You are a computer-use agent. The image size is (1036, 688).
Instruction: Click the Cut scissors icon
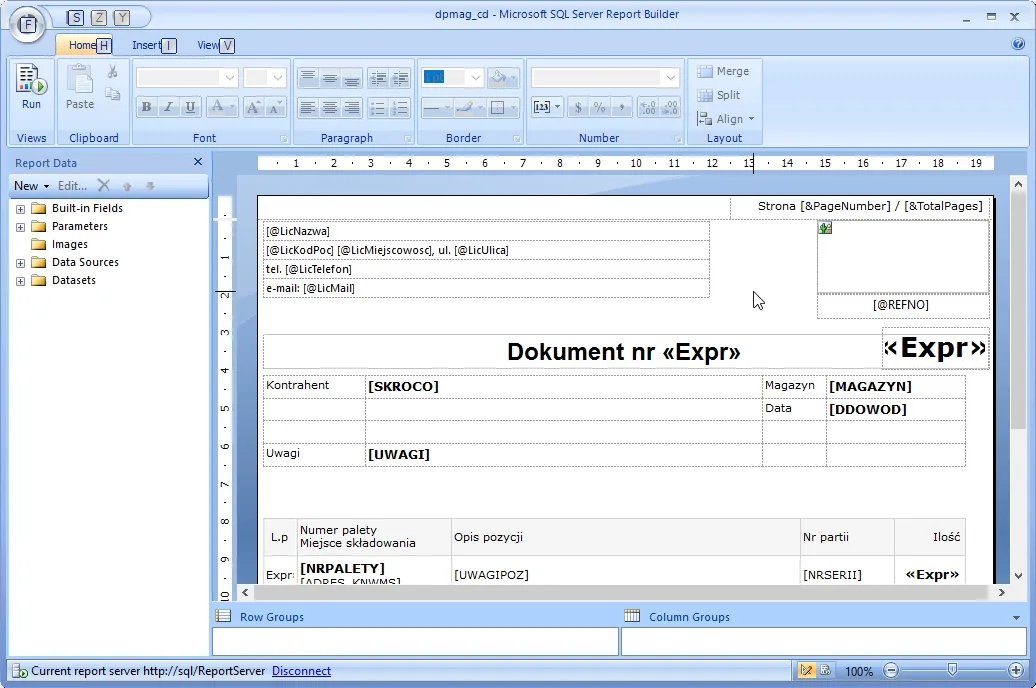pyautogui.click(x=112, y=71)
